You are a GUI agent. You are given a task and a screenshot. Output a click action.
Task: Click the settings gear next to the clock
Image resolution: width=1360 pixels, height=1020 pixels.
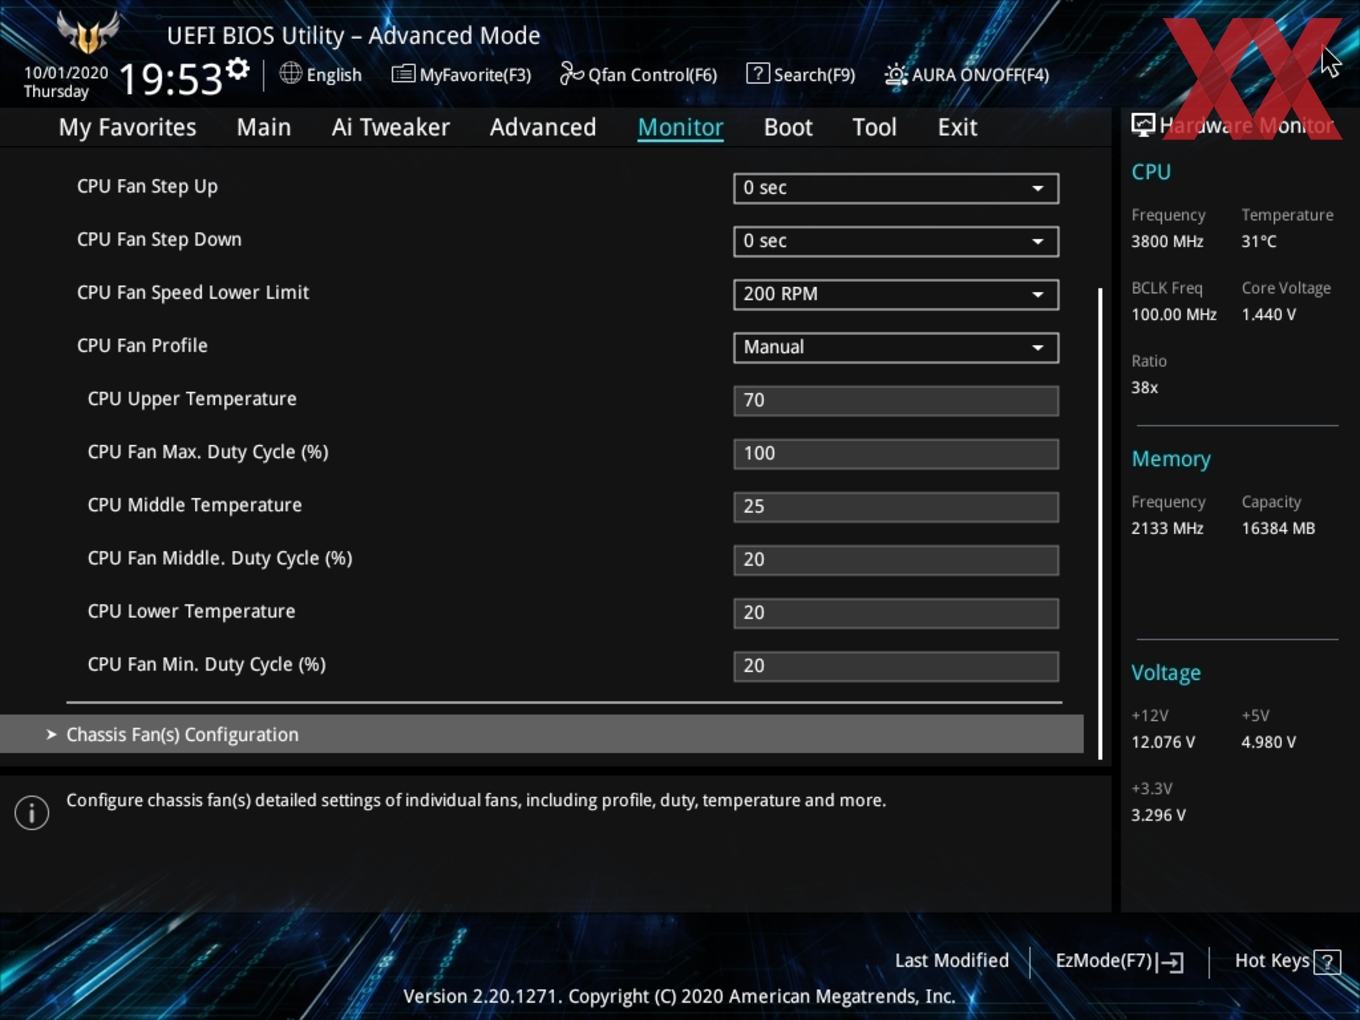tap(238, 69)
